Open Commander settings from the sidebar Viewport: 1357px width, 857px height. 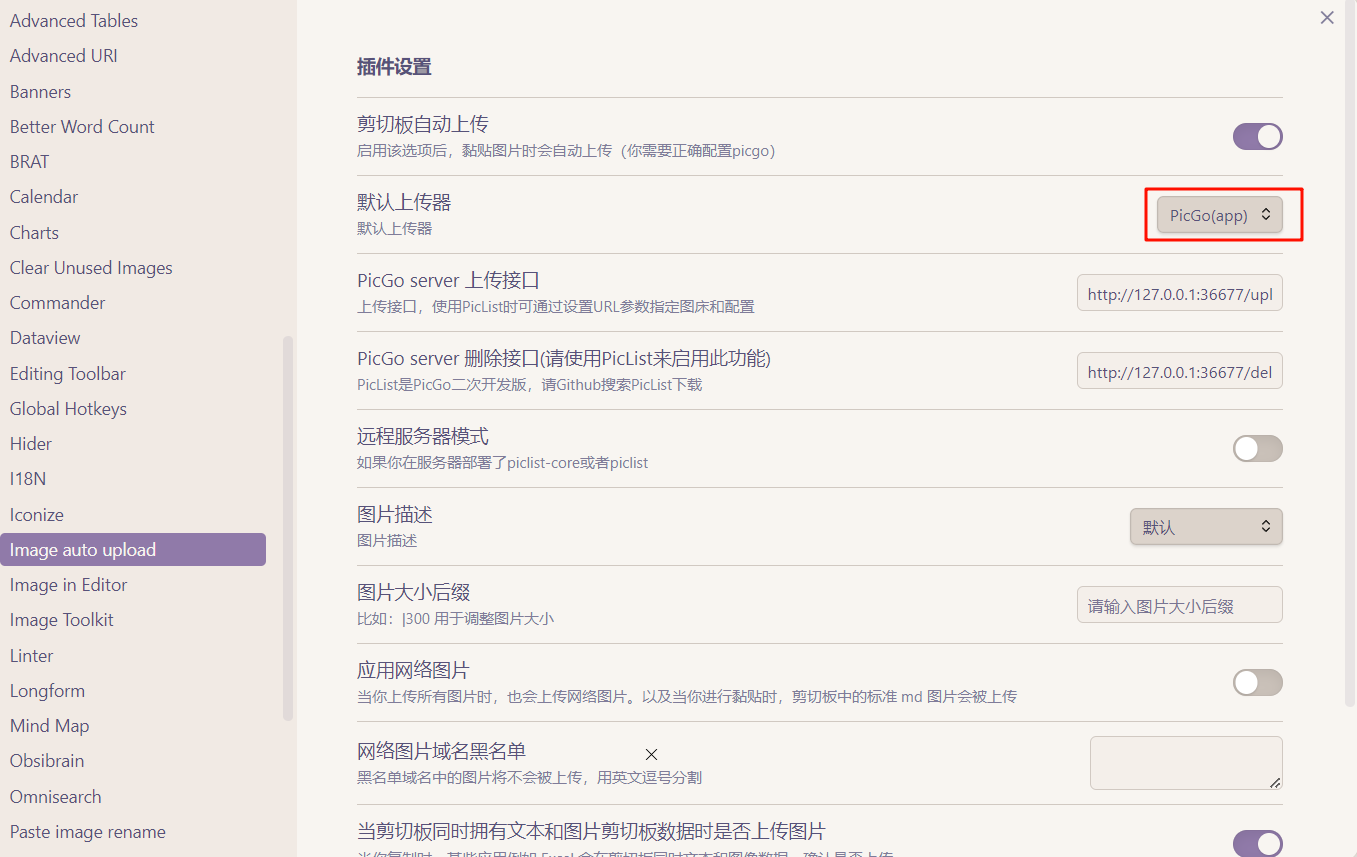[x=57, y=303]
